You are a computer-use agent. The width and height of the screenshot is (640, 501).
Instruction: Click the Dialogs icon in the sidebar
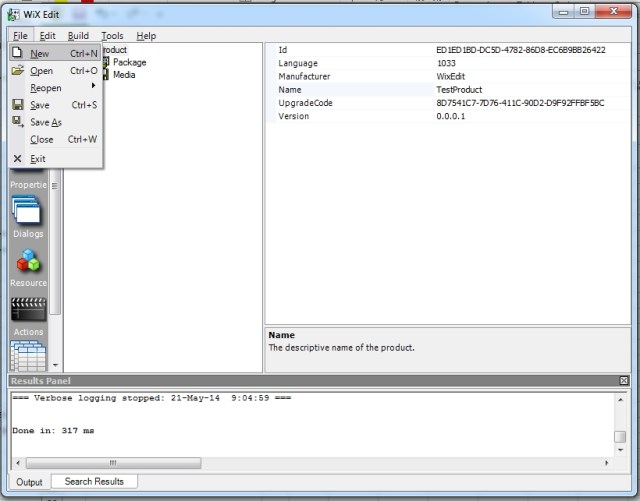coord(28,211)
